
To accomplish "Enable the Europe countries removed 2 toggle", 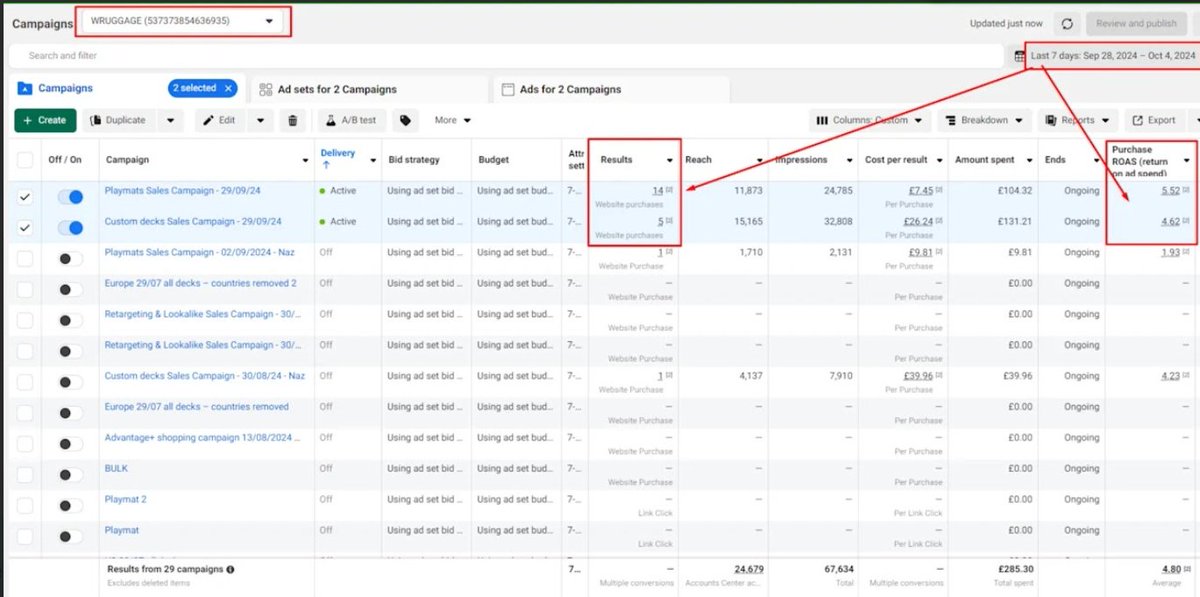I will [70, 290].
